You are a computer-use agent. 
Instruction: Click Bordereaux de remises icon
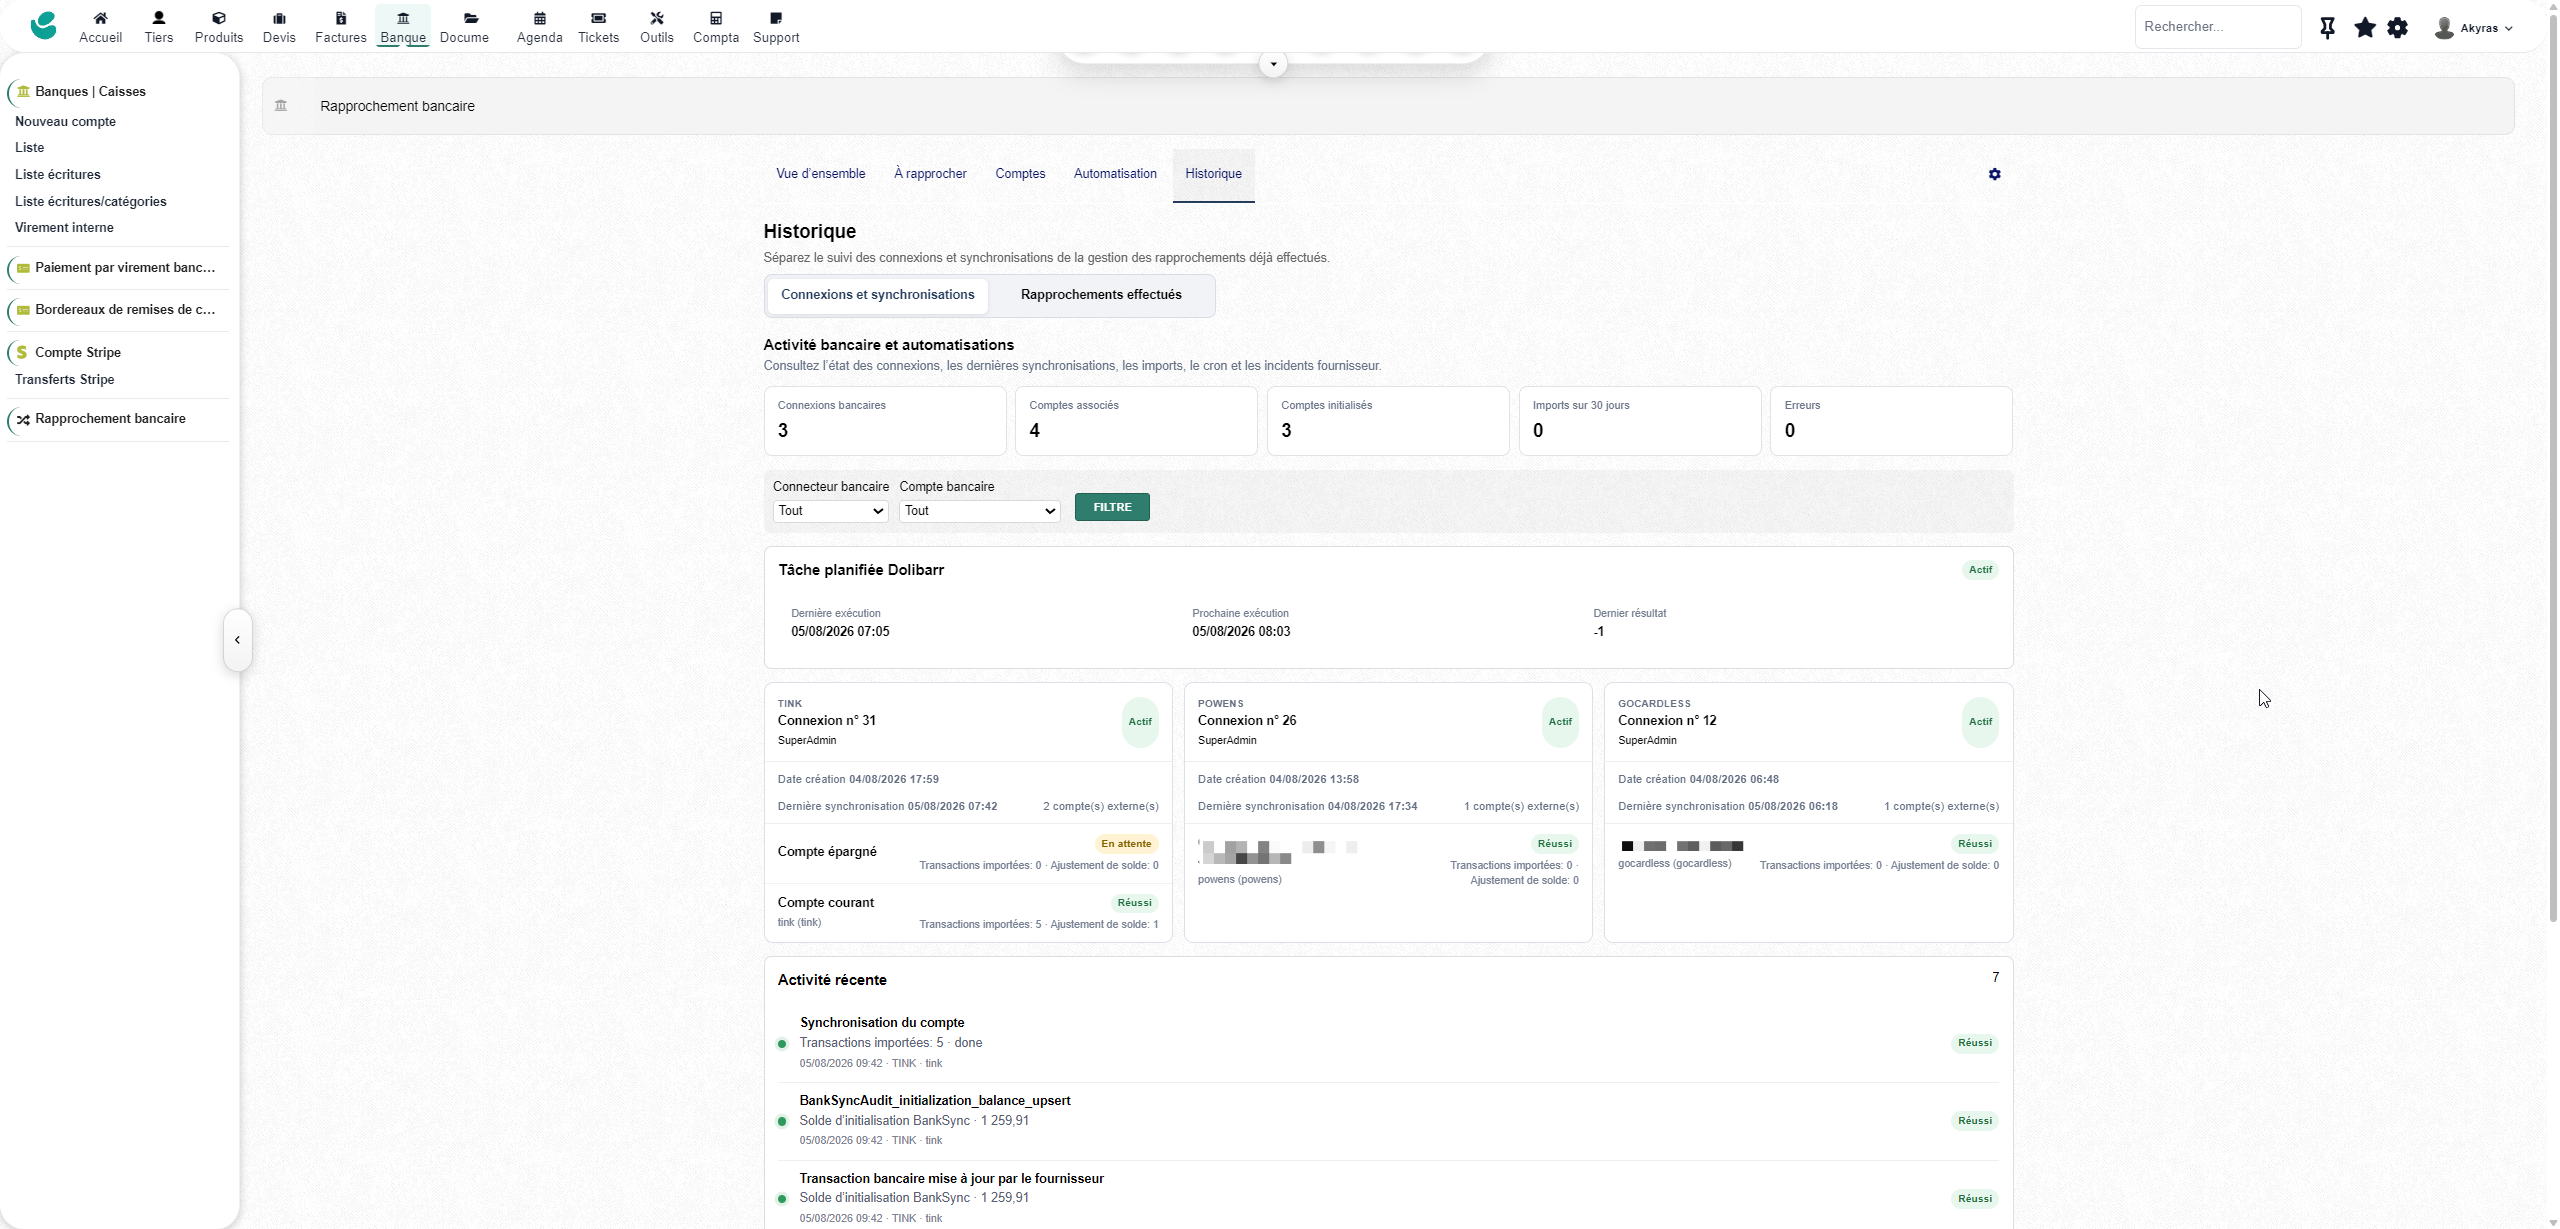[23, 310]
